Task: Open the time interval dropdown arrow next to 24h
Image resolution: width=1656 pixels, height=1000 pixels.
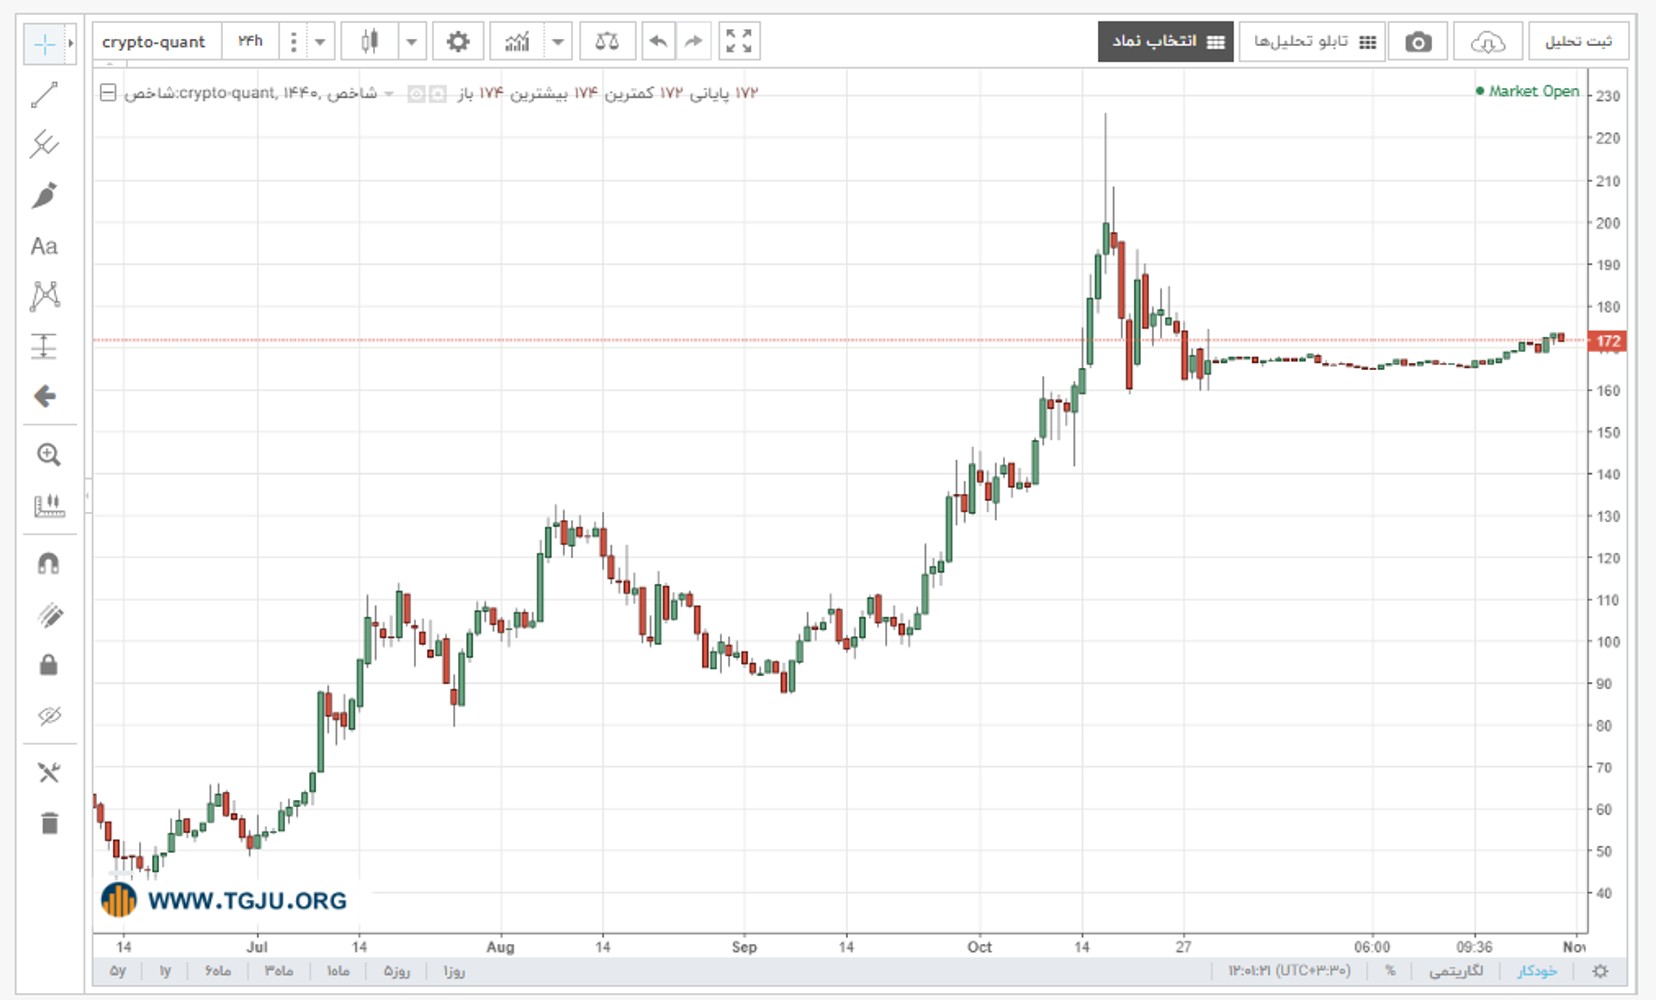Action: [320, 42]
